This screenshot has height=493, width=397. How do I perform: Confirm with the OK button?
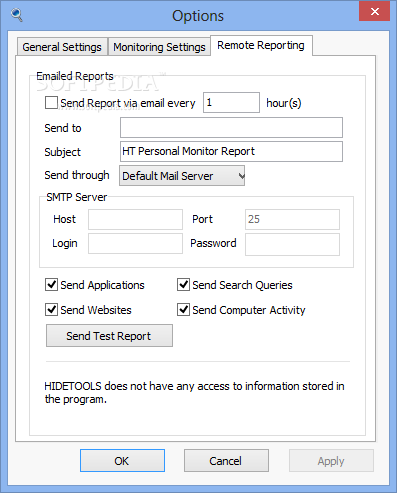(122, 461)
